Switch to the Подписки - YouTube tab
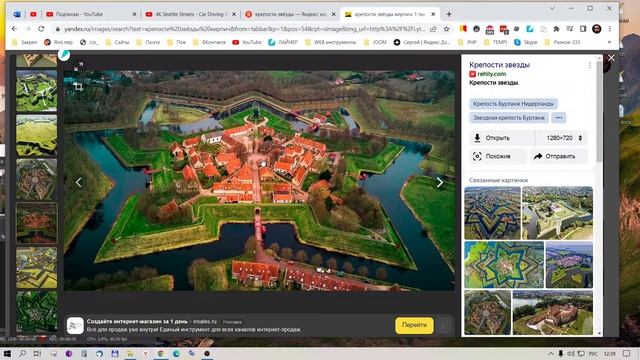 click(x=91, y=14)
